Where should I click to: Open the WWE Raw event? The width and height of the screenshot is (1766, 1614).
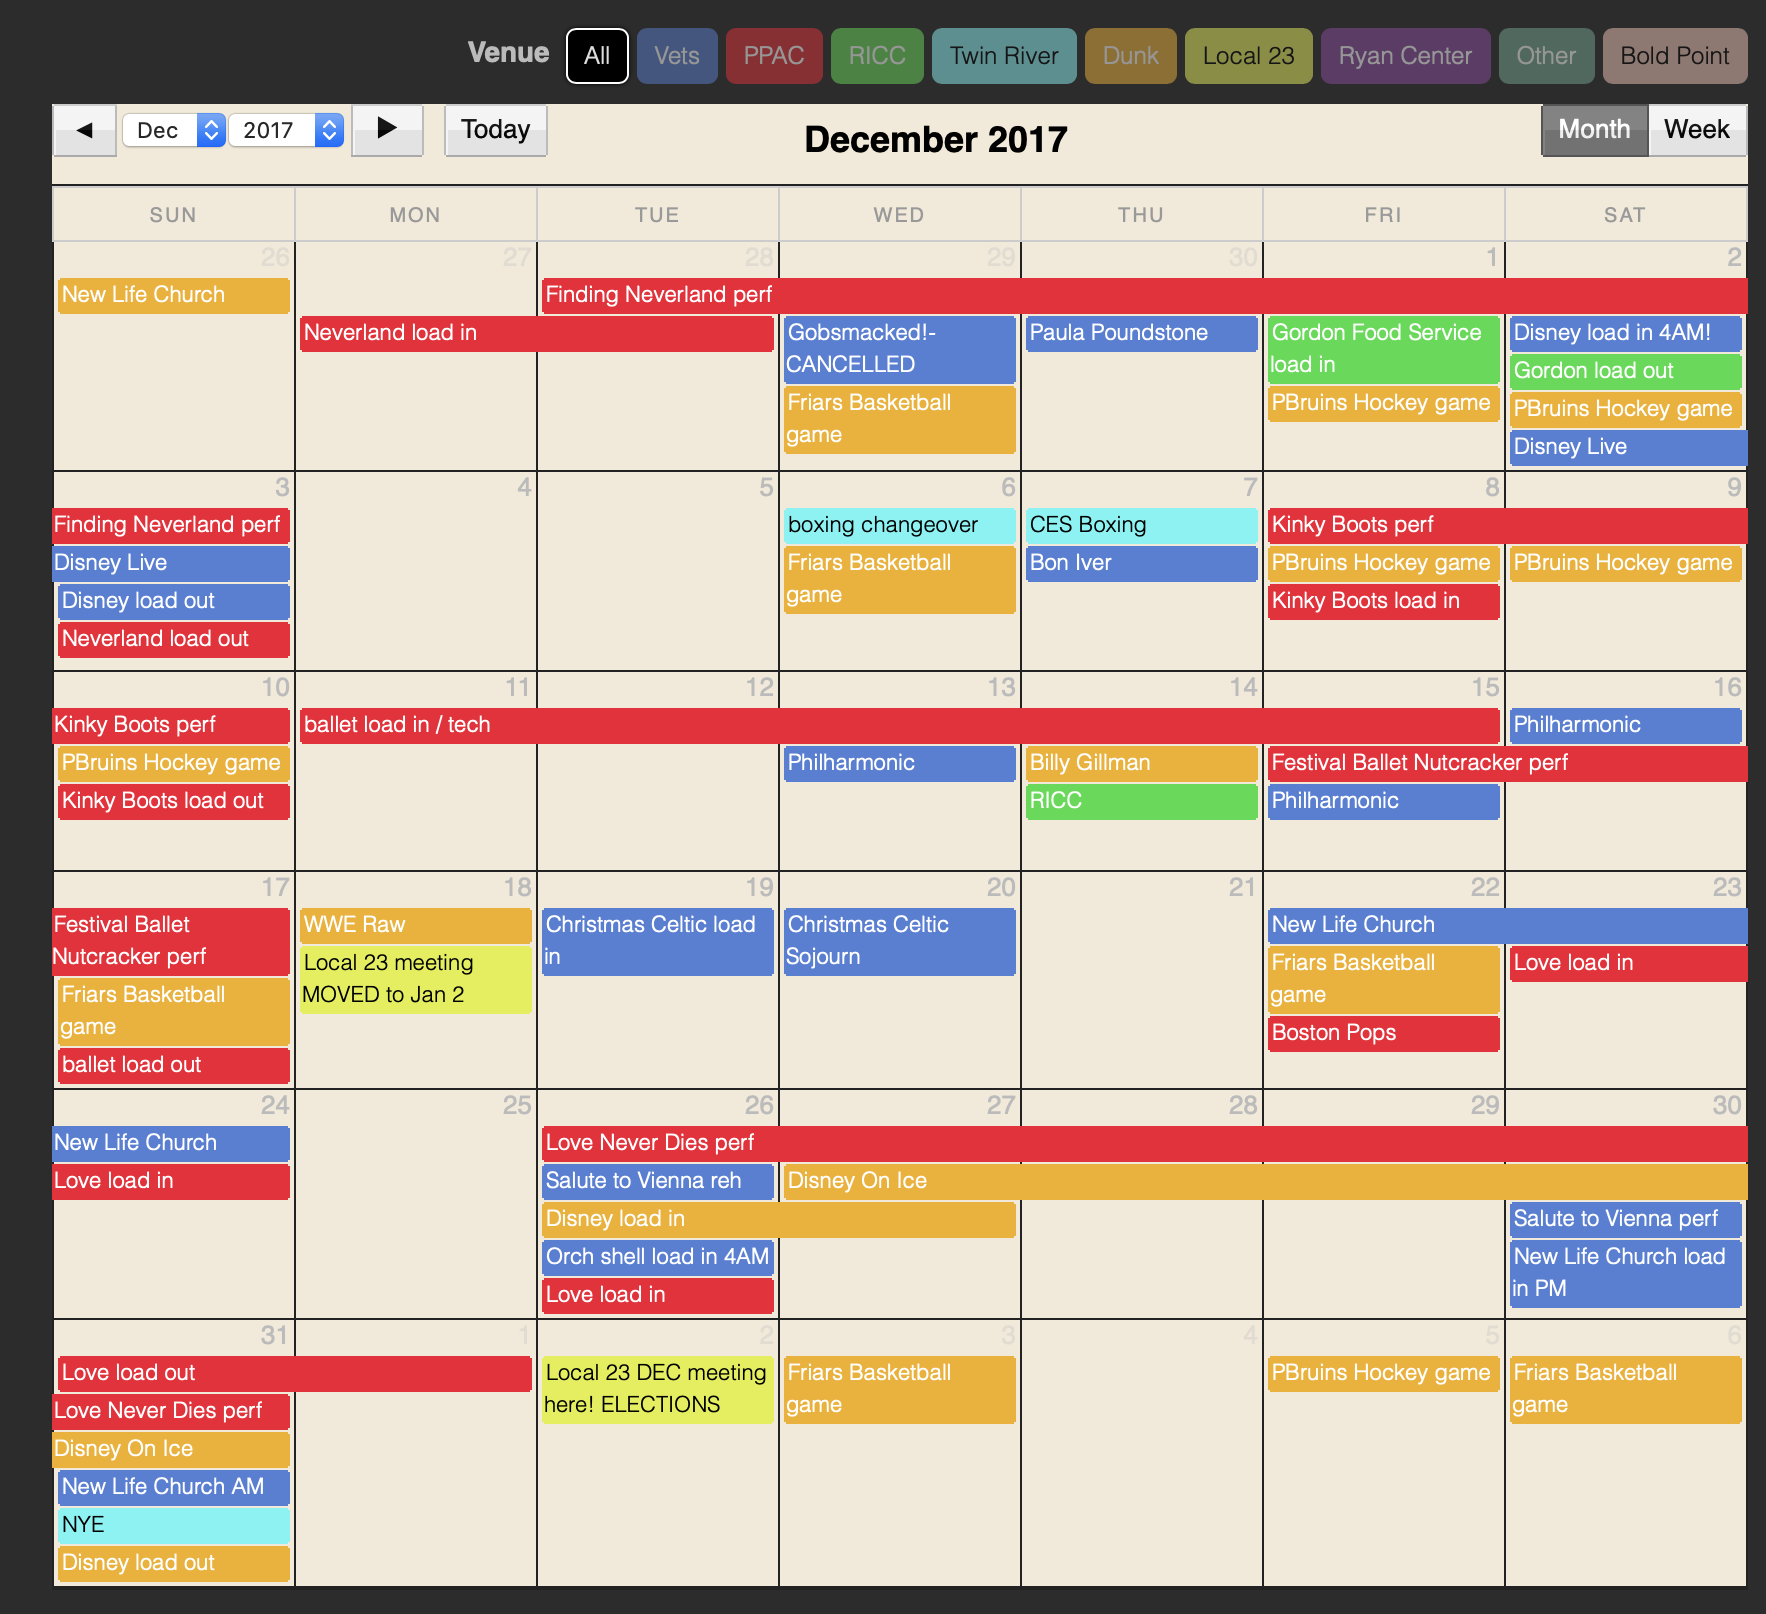tap(415, 925)
